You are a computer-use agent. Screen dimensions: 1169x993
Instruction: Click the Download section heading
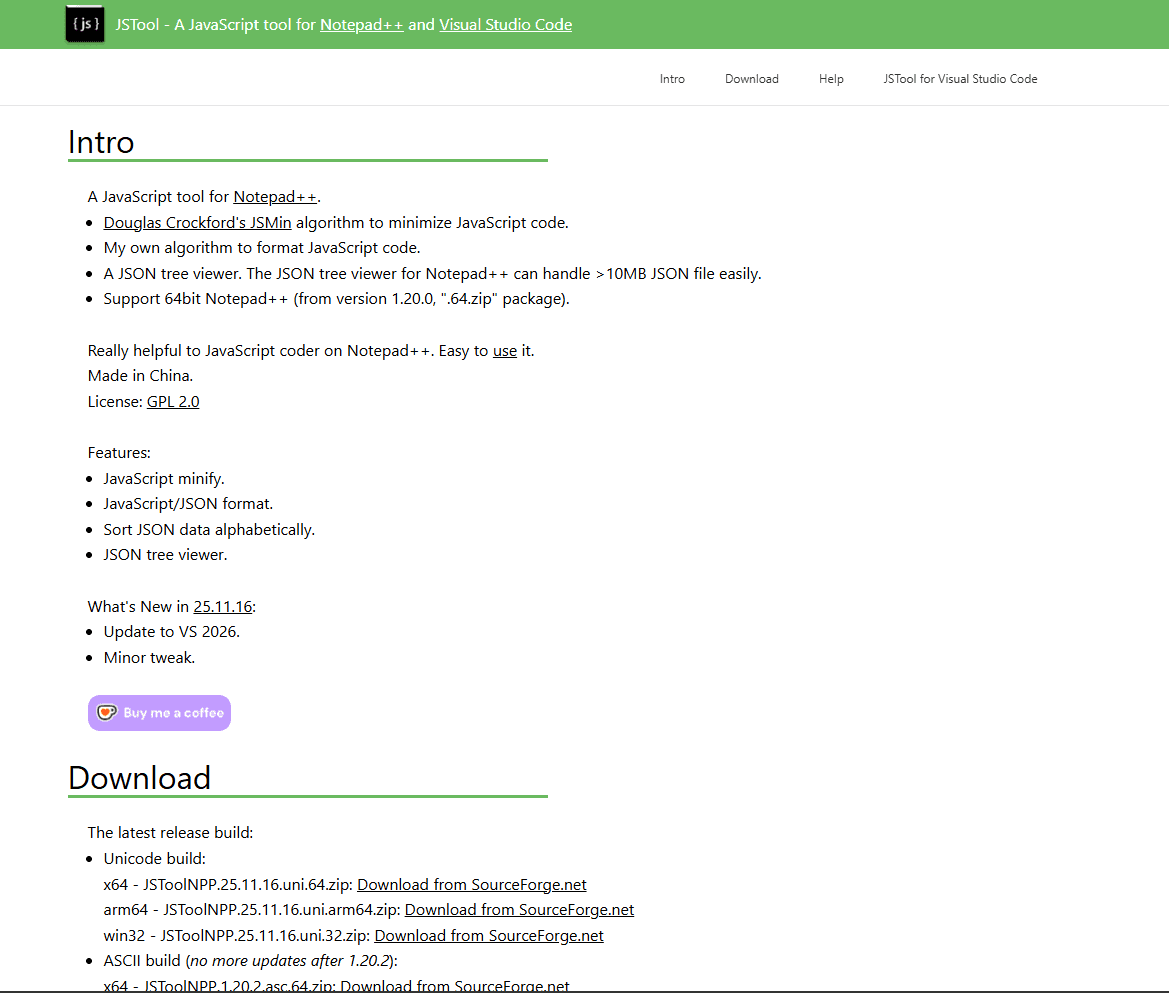click(139, 778)
